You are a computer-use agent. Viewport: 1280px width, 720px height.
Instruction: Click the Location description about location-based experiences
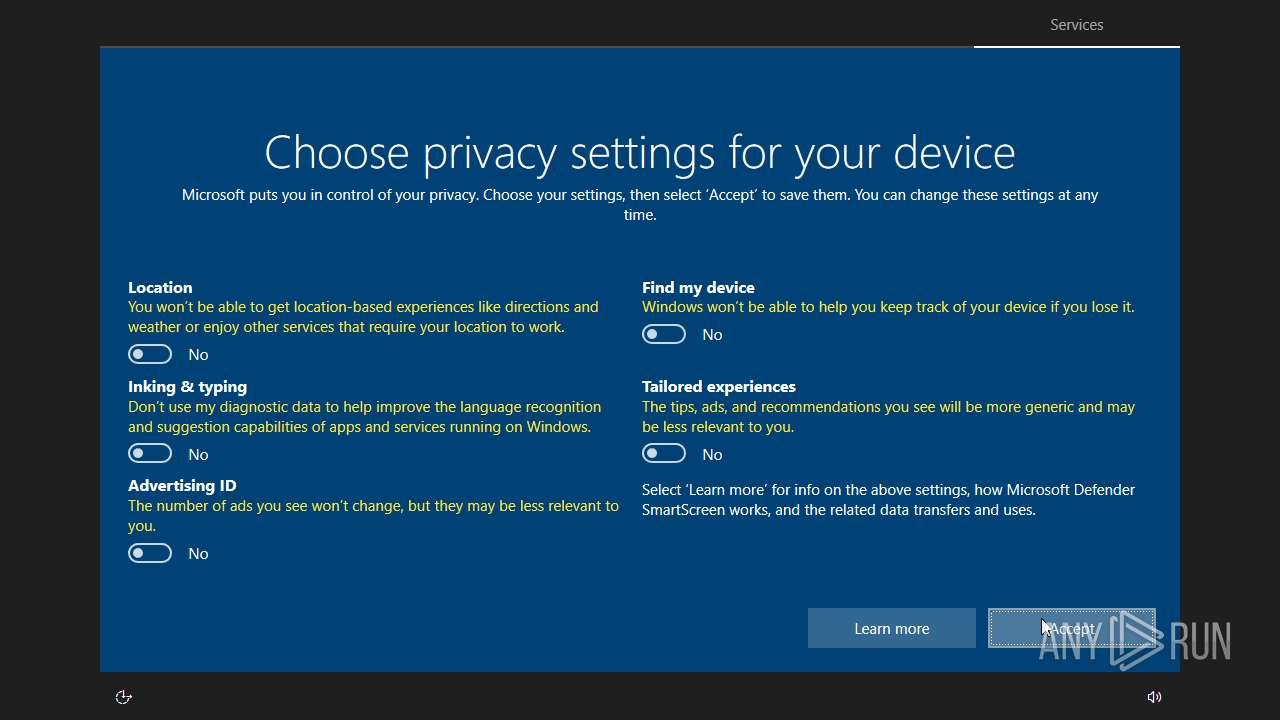coord(363,317)
